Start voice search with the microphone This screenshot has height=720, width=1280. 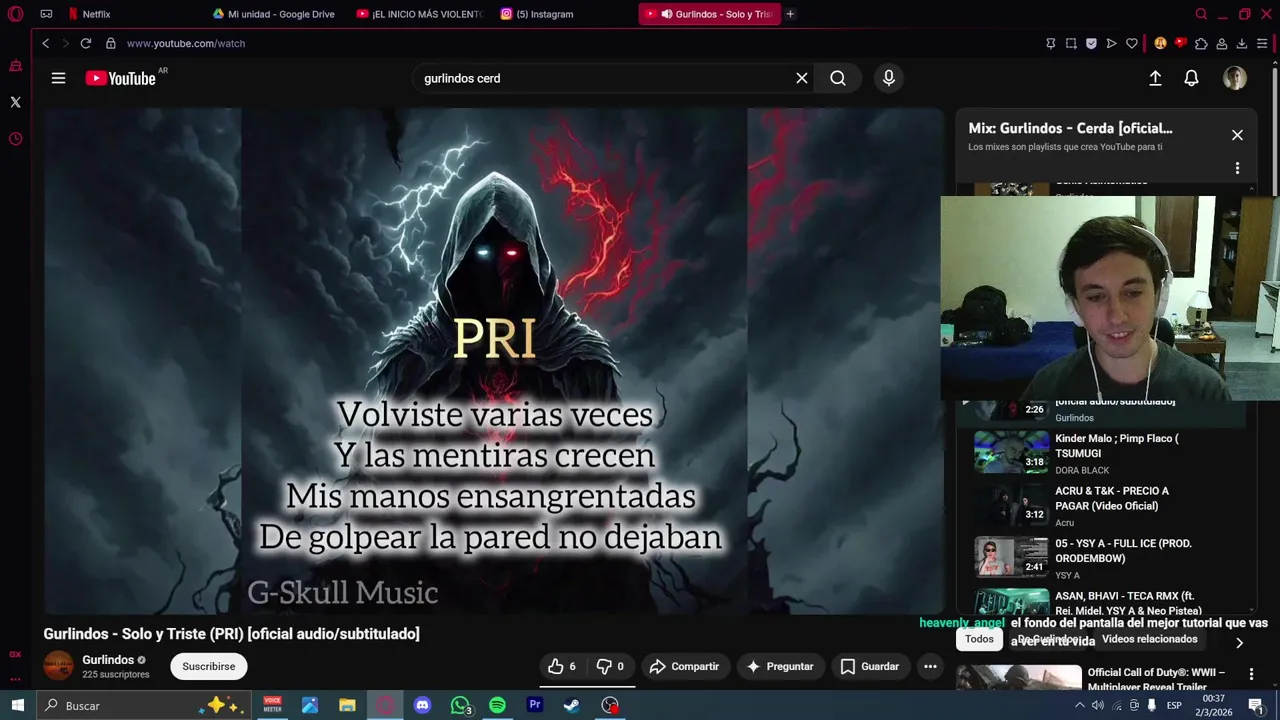[x=889, y=78]
